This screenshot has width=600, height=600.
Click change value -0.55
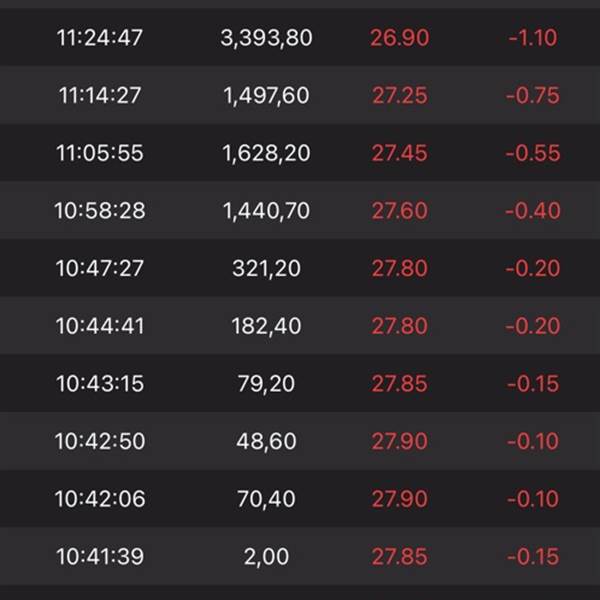533,153
